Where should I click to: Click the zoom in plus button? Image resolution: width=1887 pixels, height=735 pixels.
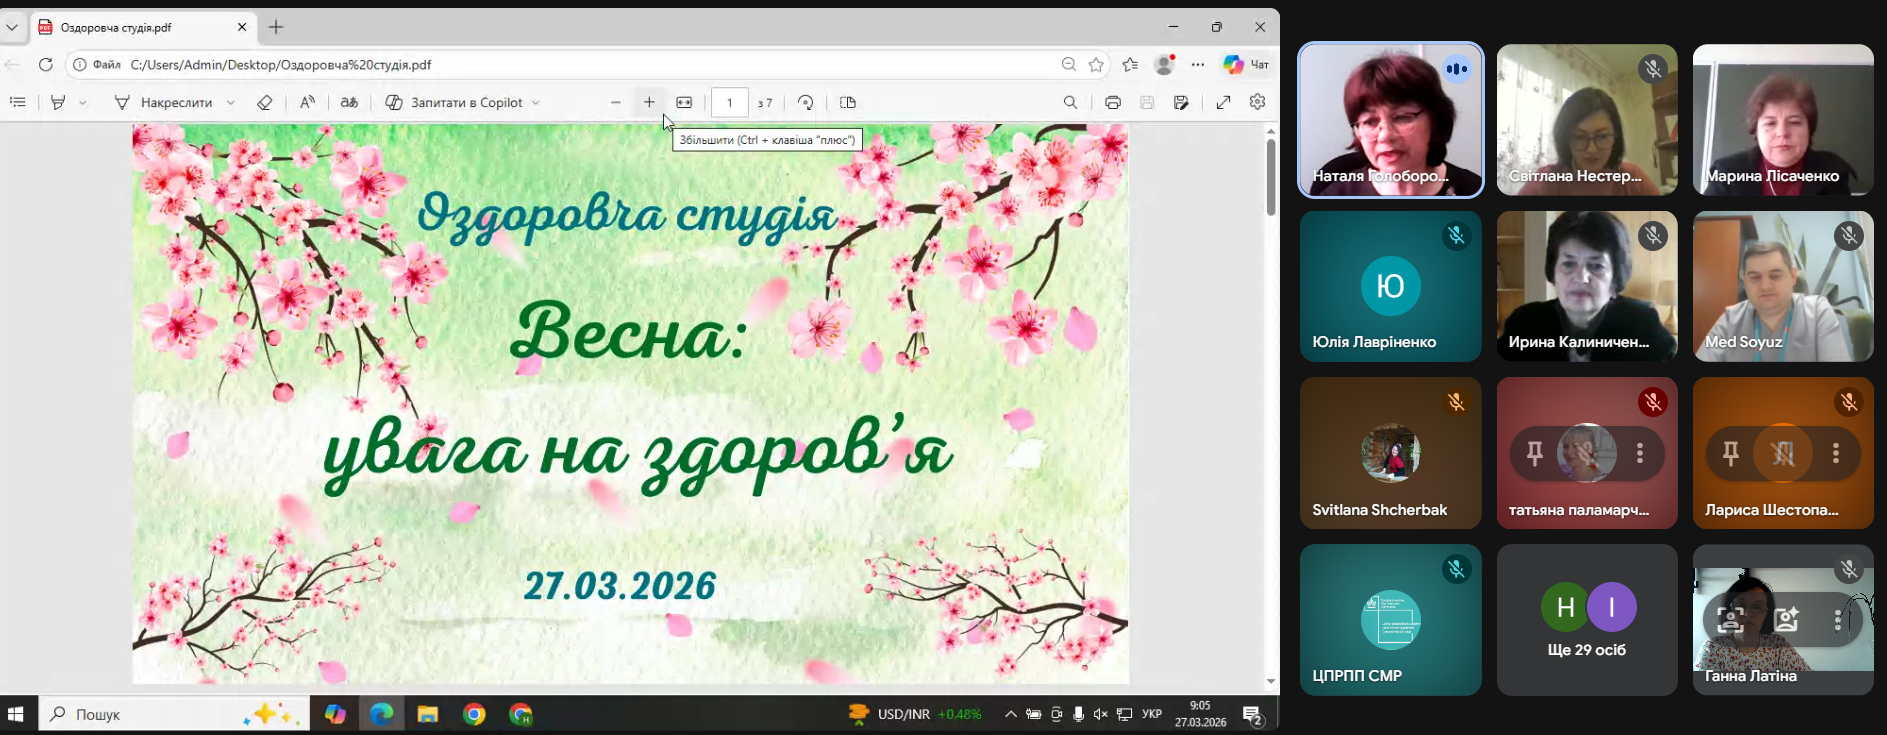coord(649,102)
